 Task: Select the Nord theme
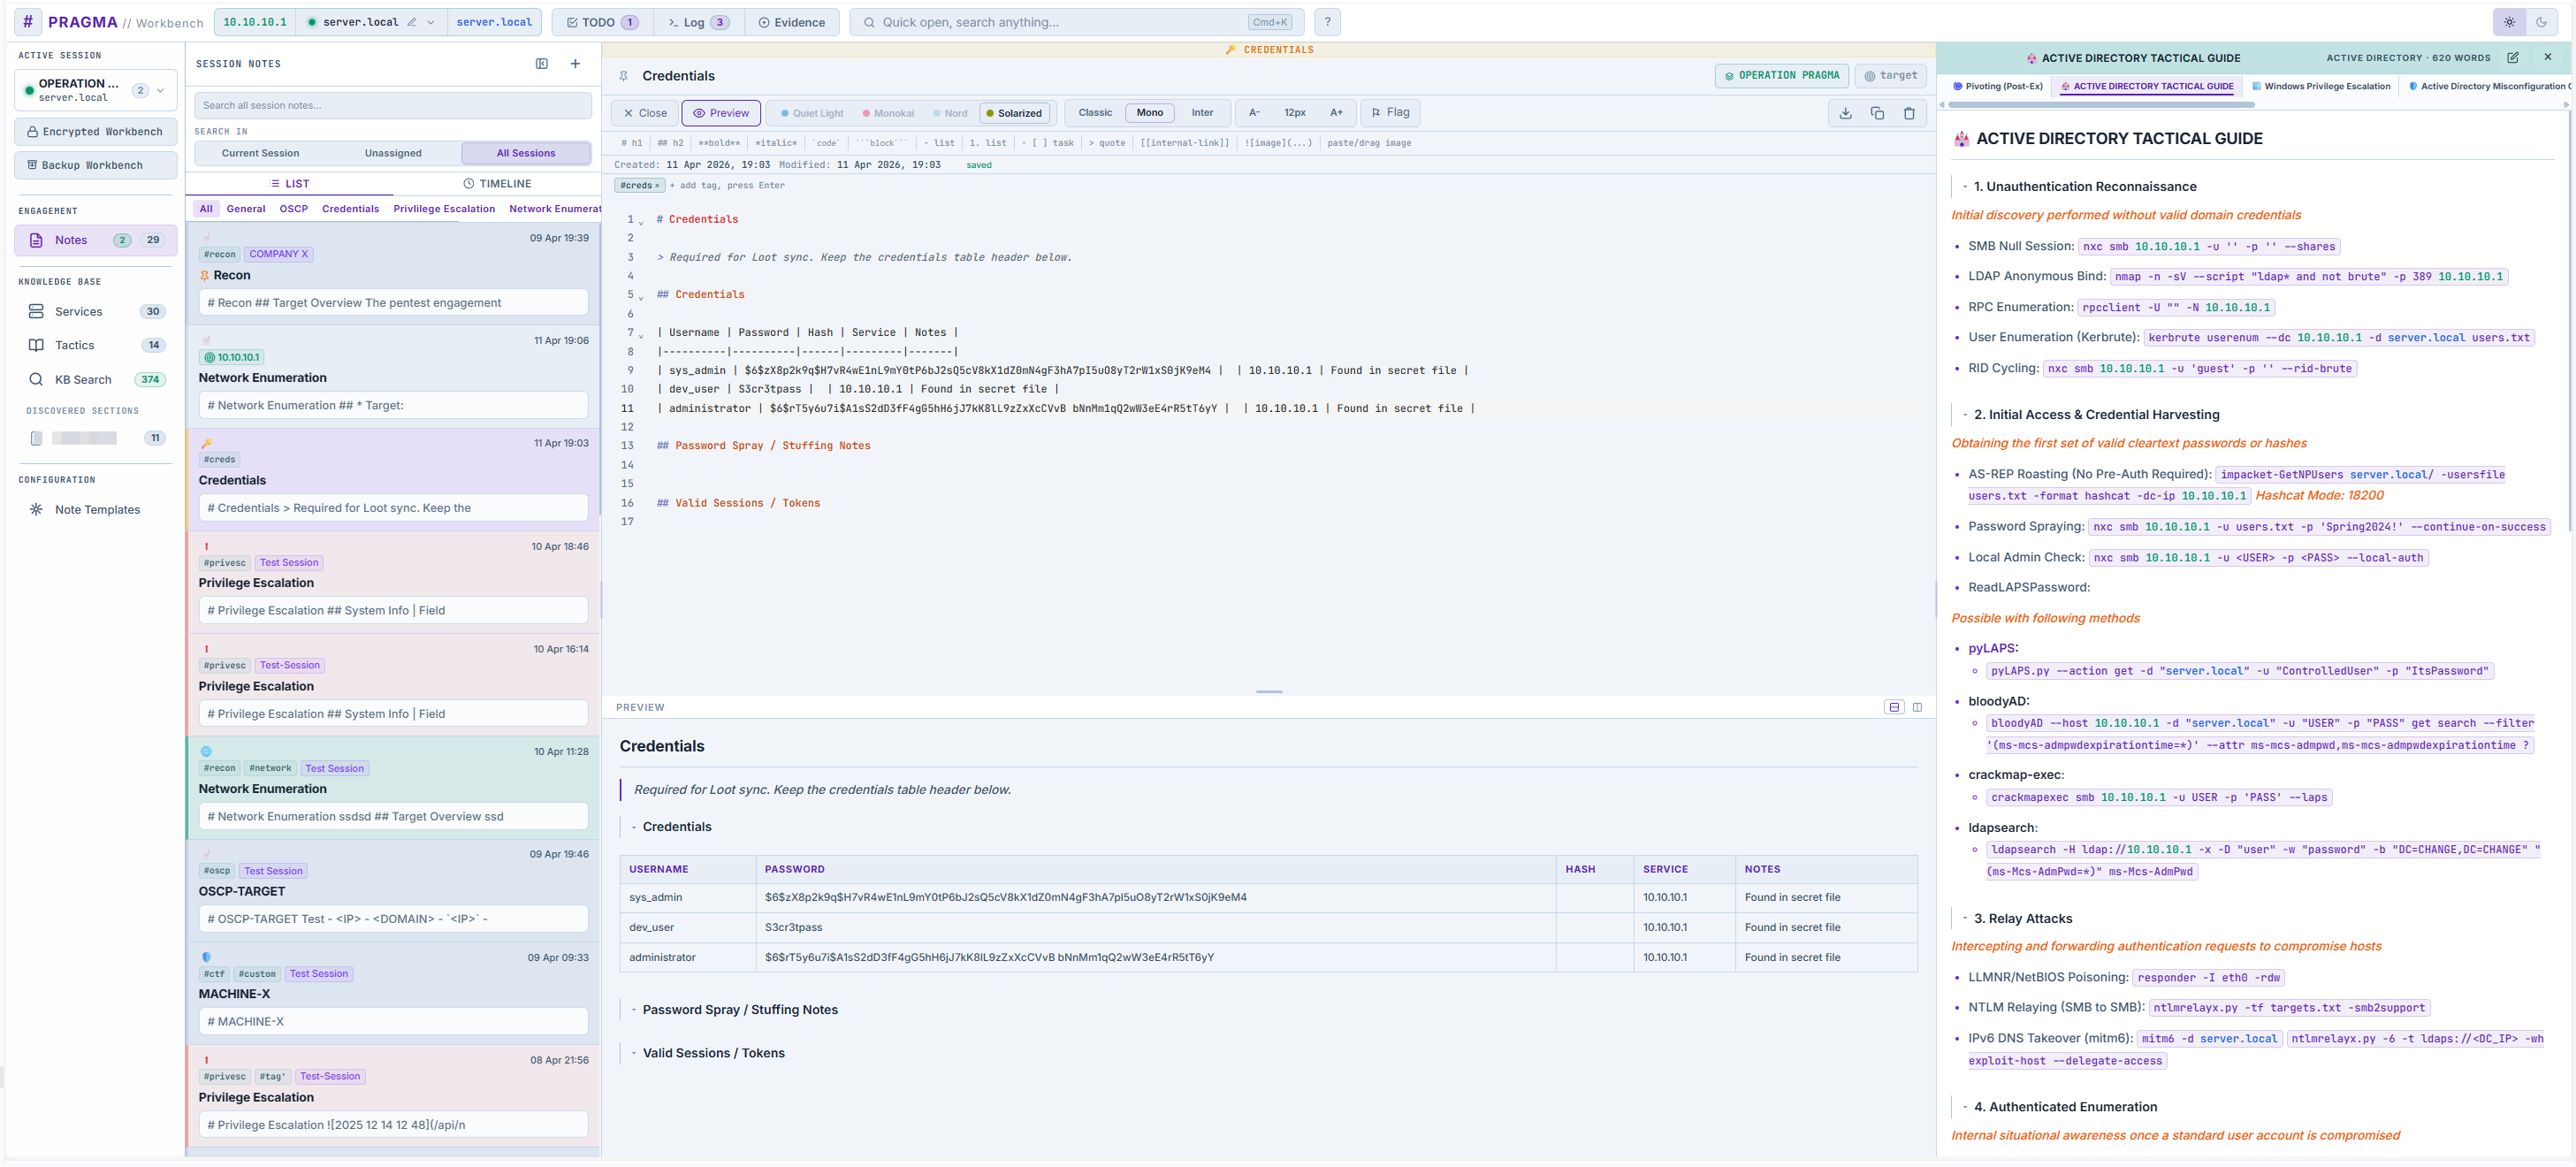[950, 114]
